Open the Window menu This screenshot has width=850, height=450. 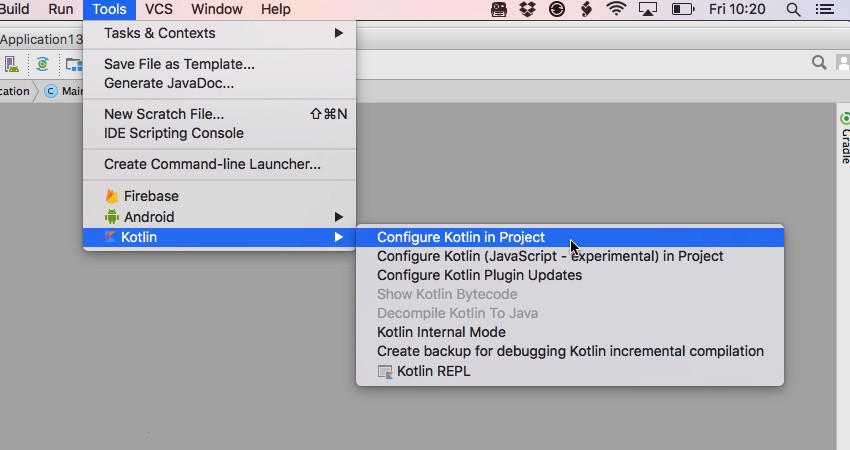(217, 9)
